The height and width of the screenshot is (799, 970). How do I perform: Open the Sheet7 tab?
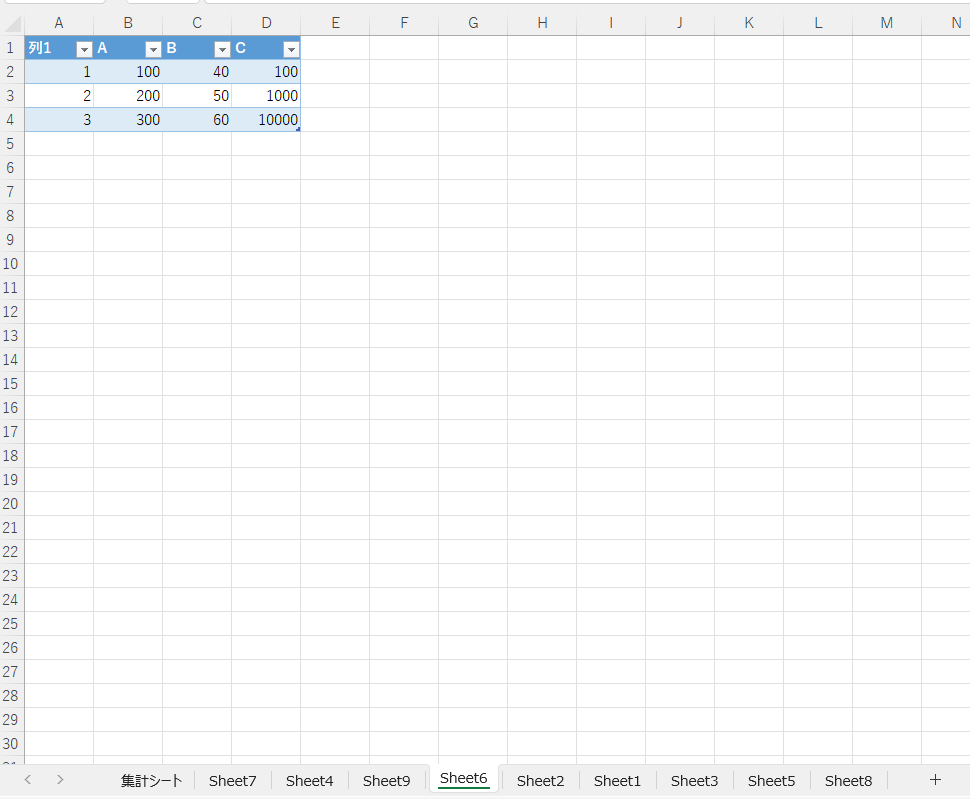[233, 781]
